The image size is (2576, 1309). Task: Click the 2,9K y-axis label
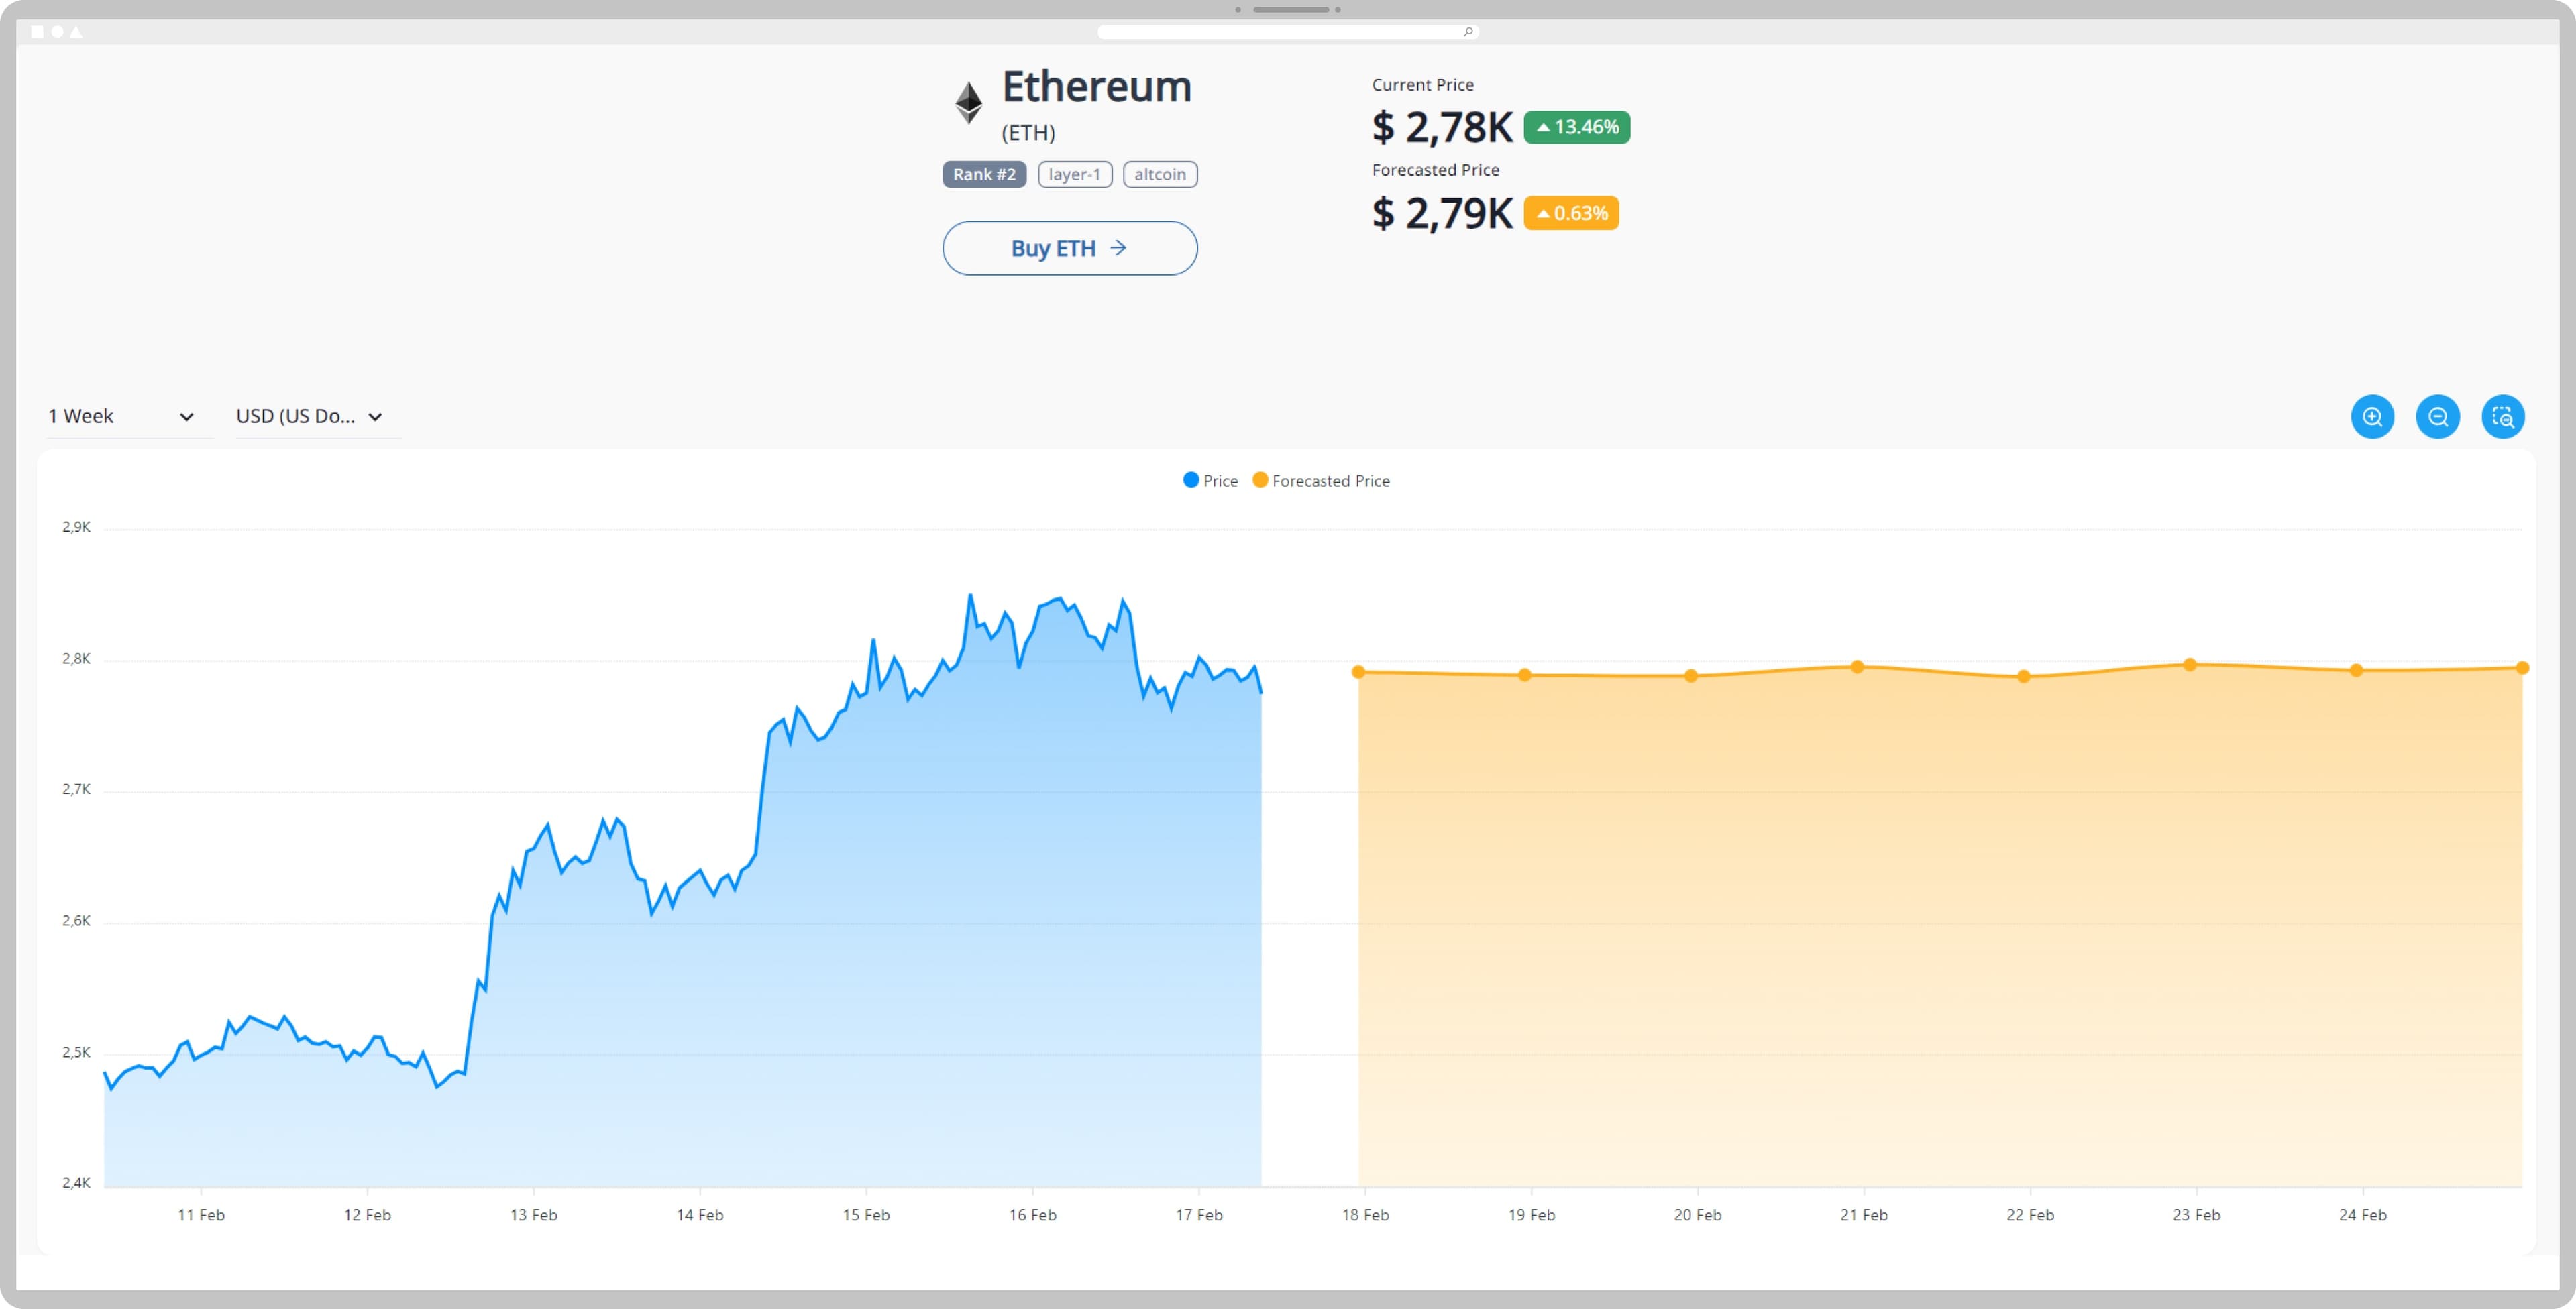77,527
